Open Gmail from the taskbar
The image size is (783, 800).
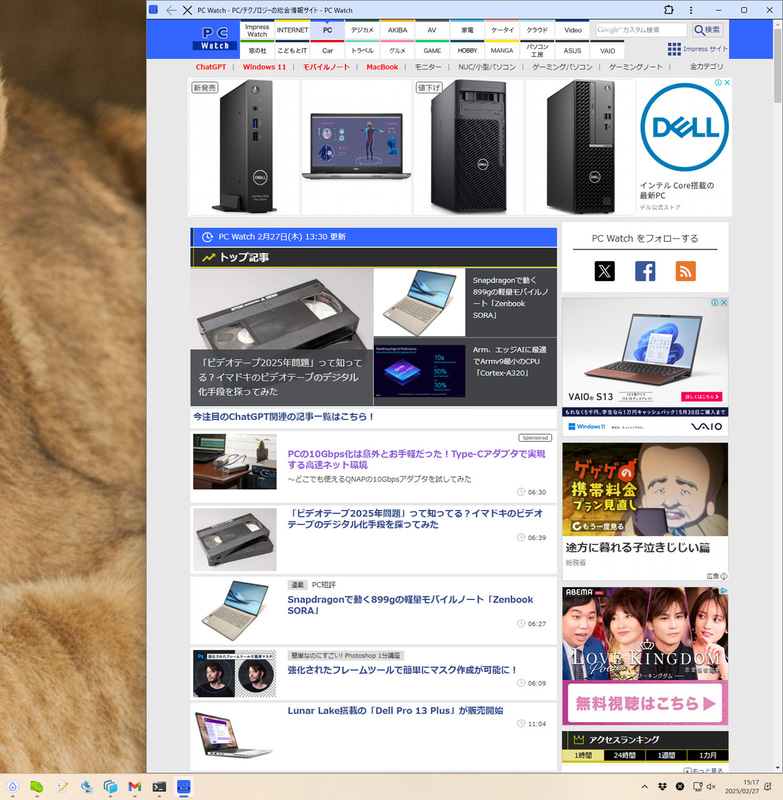[x=135, y=787]
